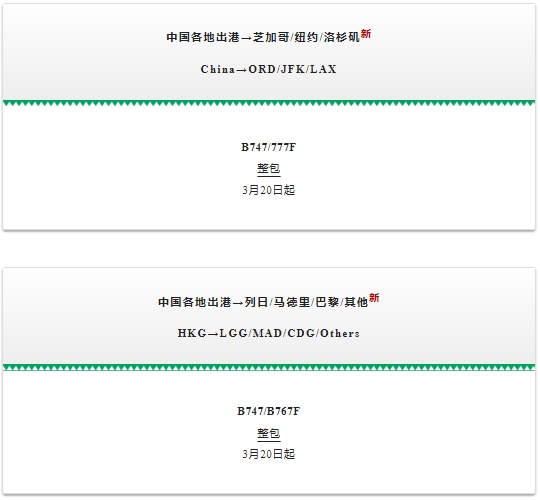Click the China→ORD/JFK/LAX route subtitle
The image size is (540, 500).
coord(269,69)
